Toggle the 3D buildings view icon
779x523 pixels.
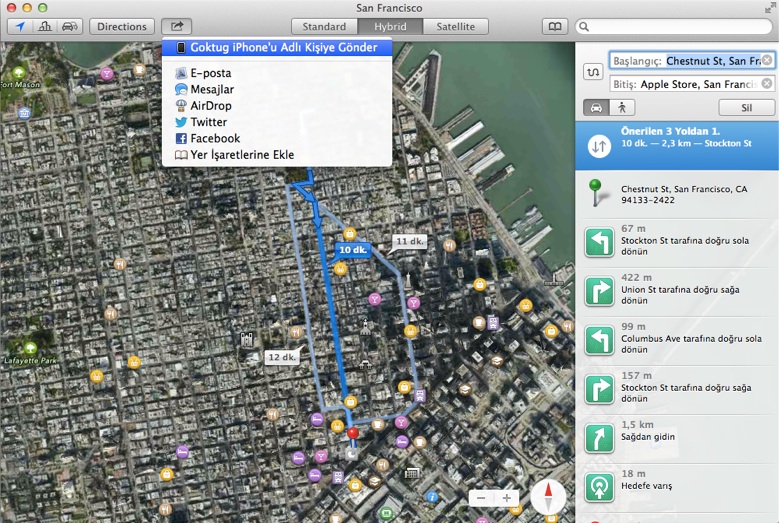coord(45,26)
